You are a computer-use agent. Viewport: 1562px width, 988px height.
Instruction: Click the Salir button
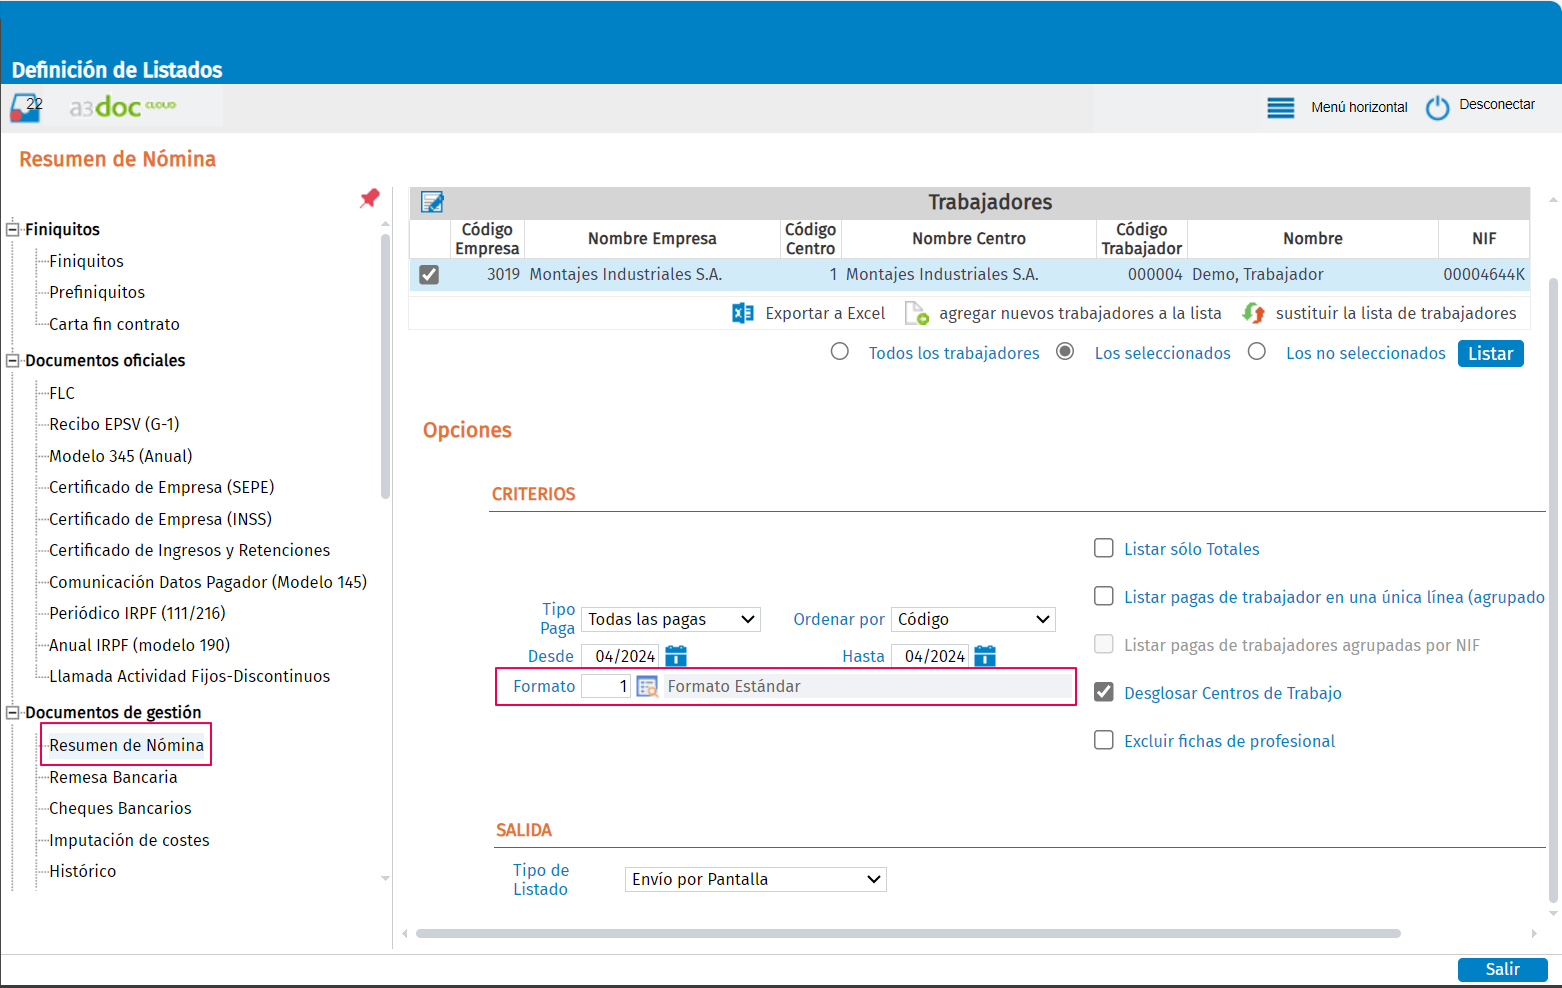(x=1502, y=969)
